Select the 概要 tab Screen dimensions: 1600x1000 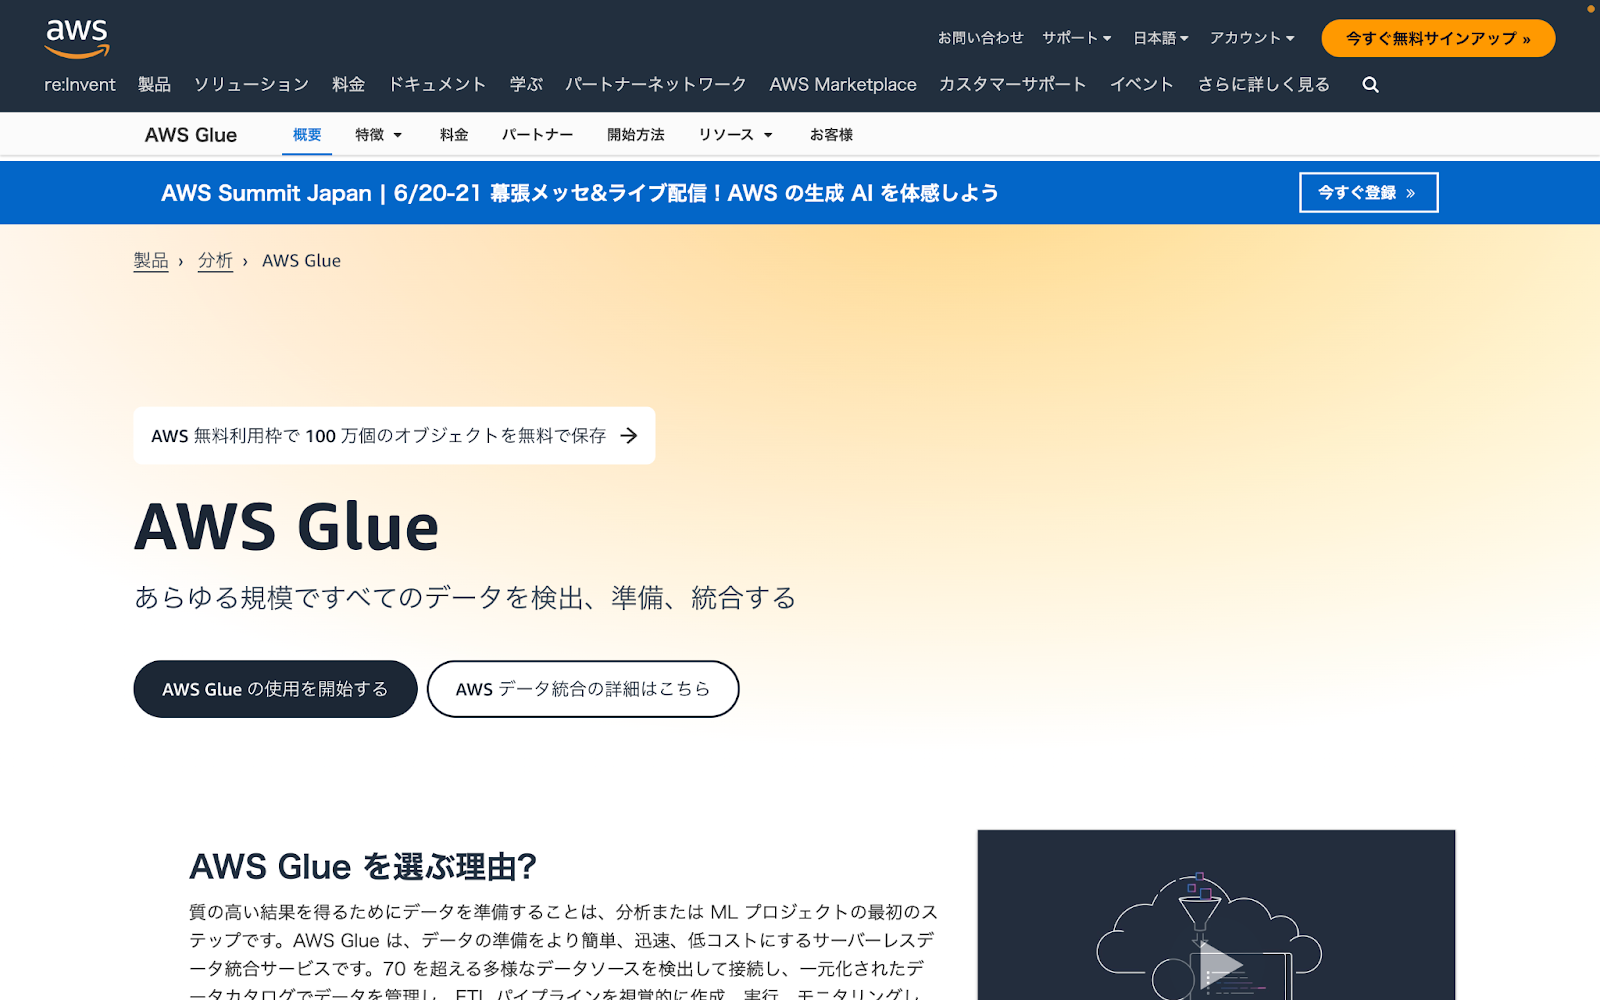307,135
